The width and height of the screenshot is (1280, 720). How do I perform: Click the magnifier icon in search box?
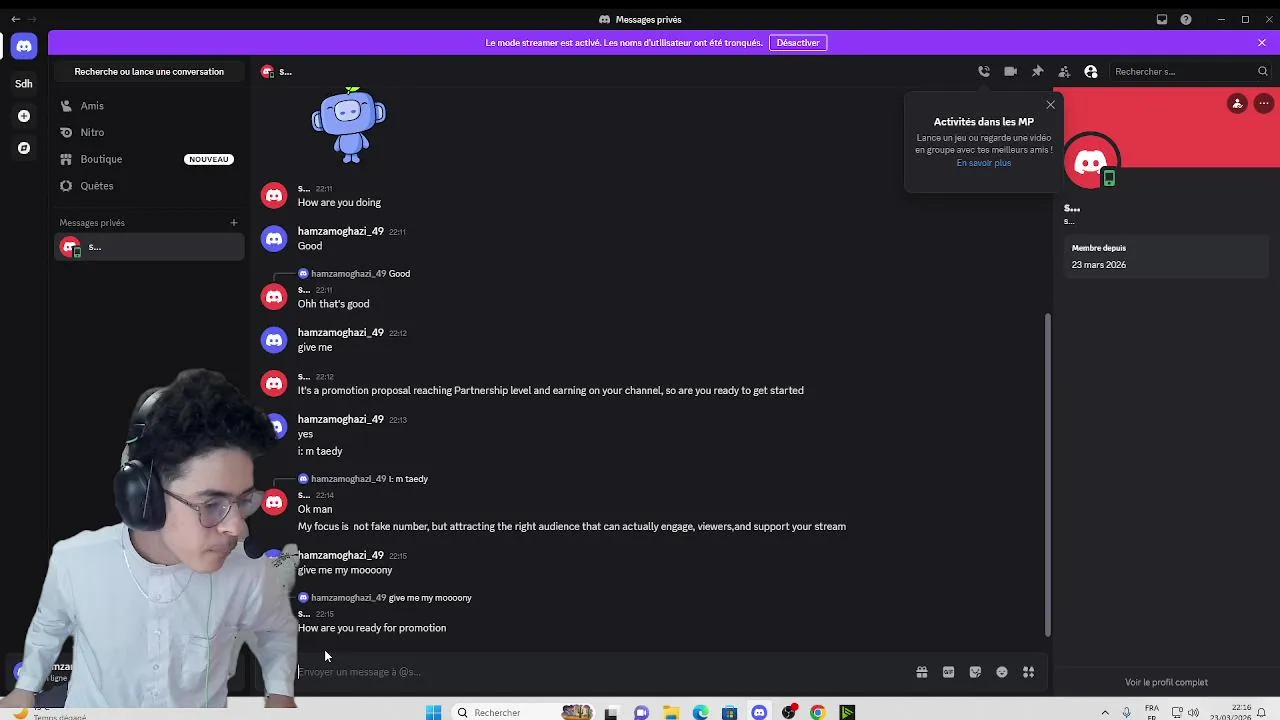pyautogui.click(x=1262, y=71)
